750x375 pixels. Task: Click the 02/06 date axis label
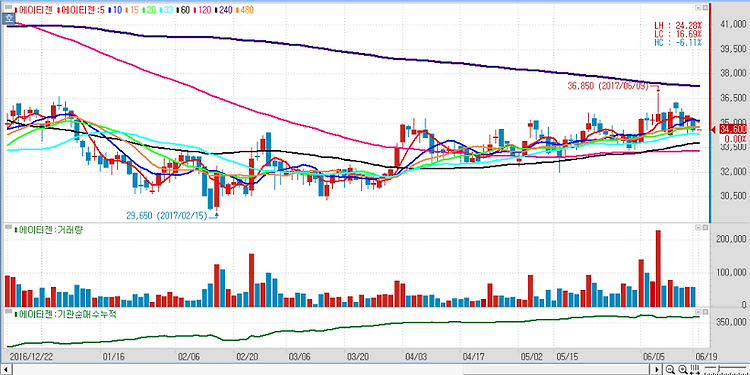(188, 356)
